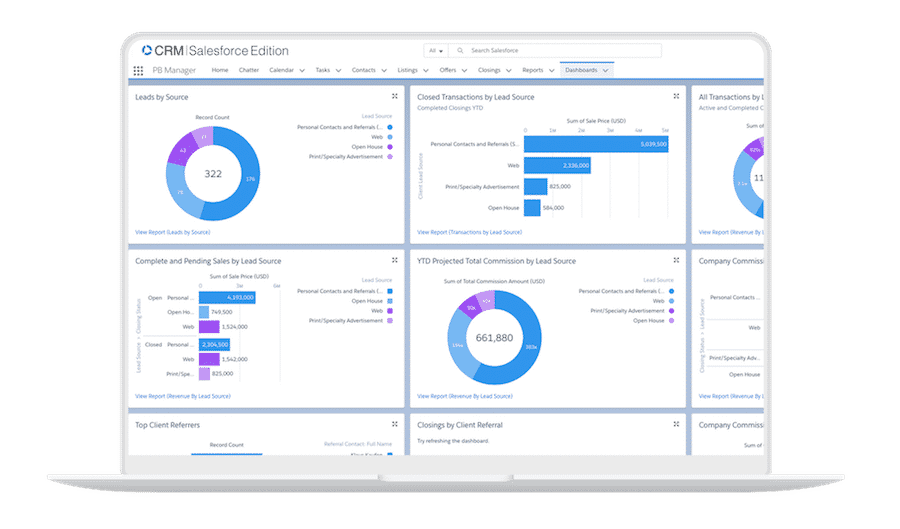Open View Report (Leads by Source) link
The width and height of the screenshot is (900, 529).
[x=172, y=232]
